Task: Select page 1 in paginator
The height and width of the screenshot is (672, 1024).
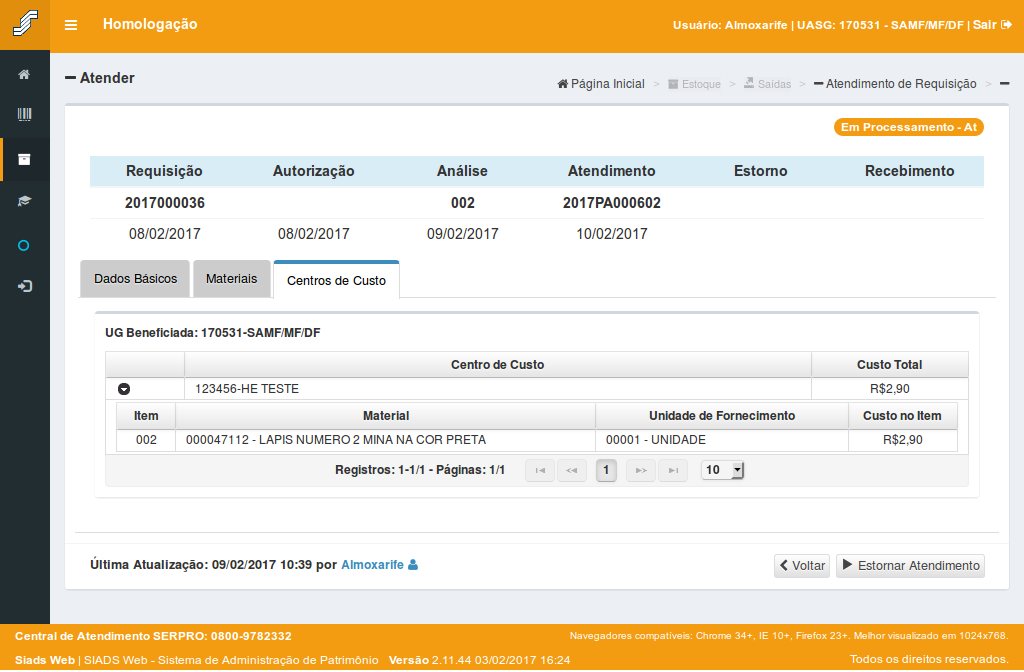Action: point(606,470)
